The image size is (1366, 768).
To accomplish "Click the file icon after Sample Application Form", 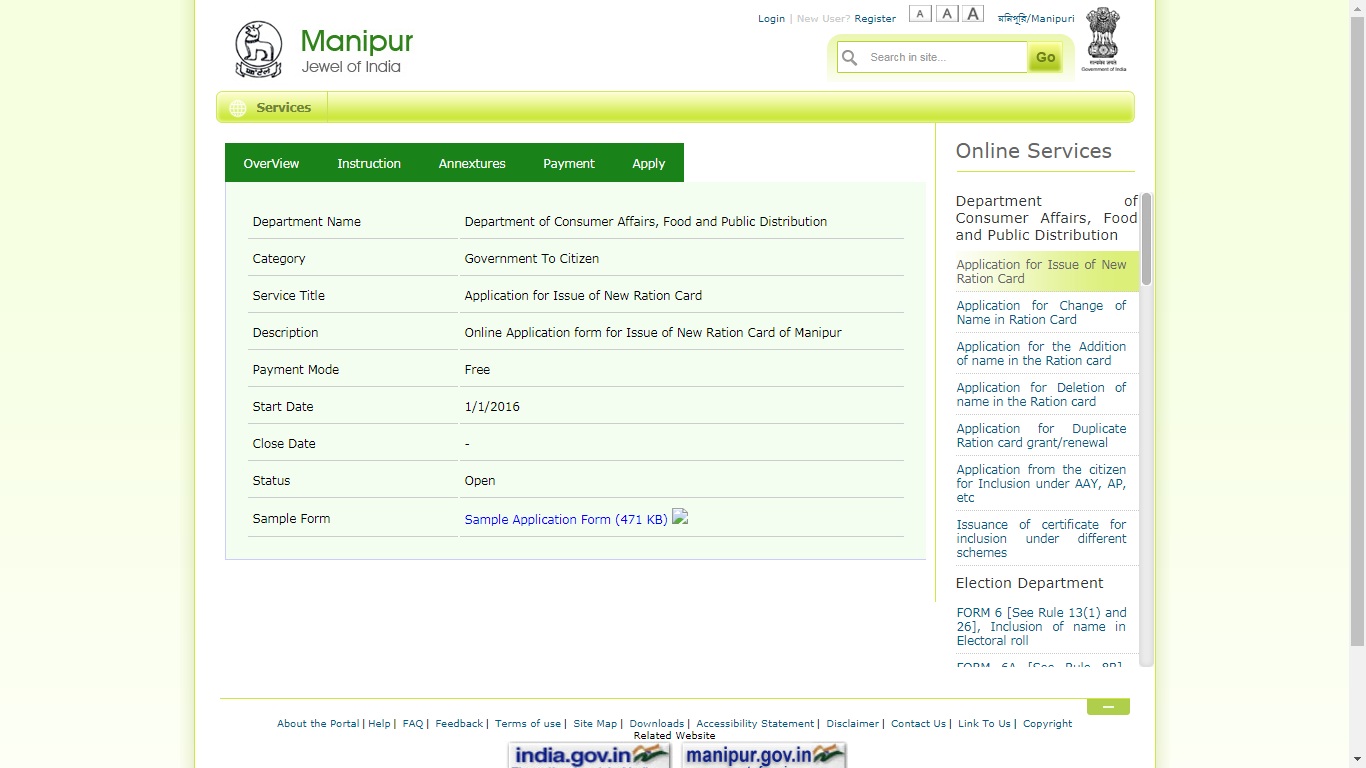I will 680,518.
